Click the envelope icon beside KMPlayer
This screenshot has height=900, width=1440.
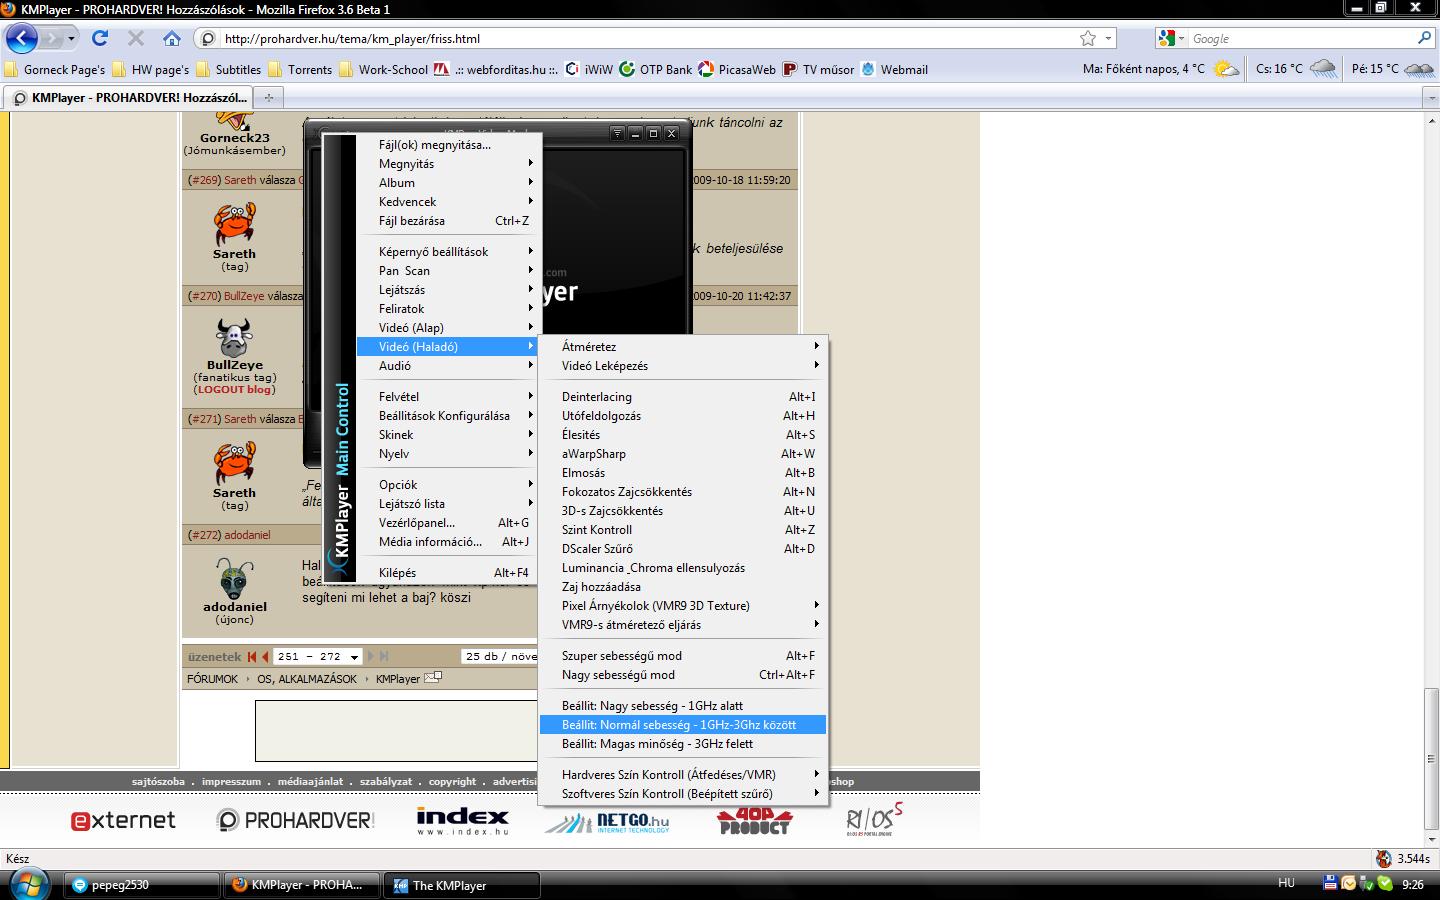pos(433,677)
